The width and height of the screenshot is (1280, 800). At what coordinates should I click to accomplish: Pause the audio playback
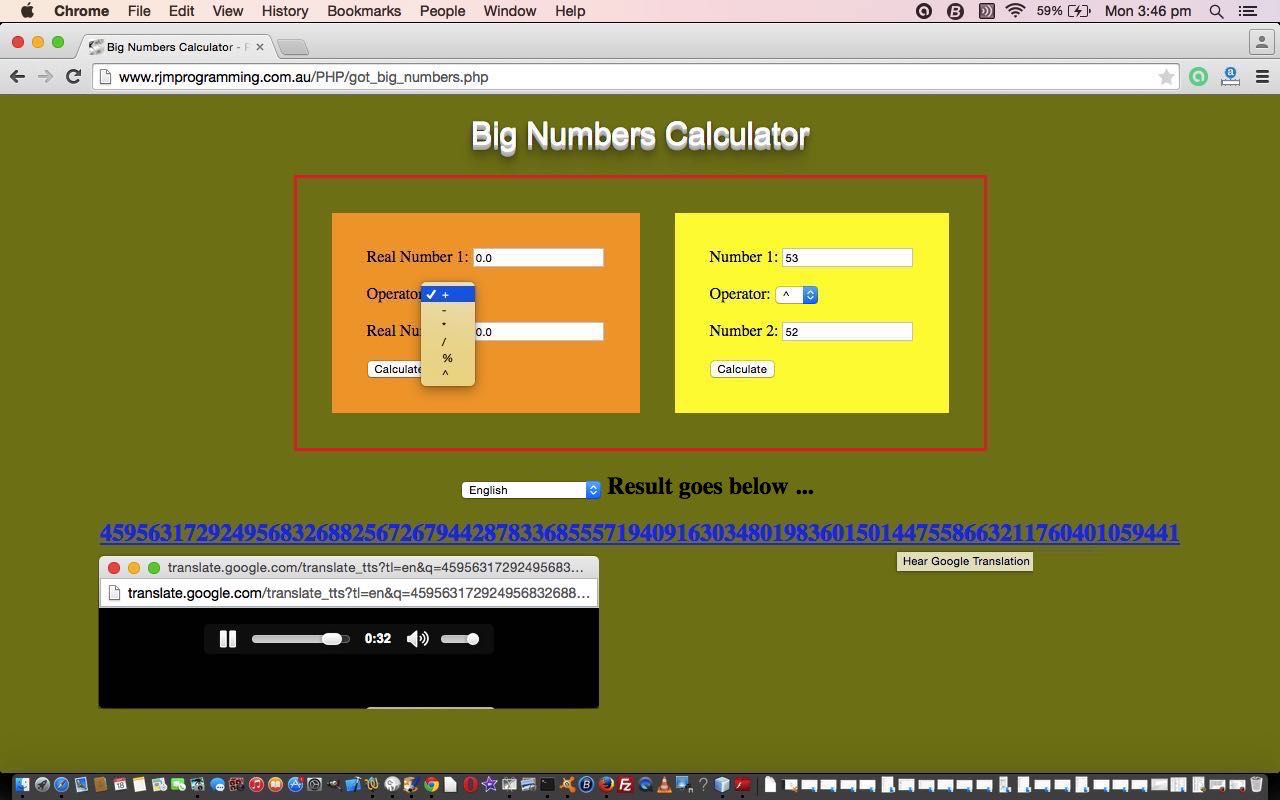(227, 639)
